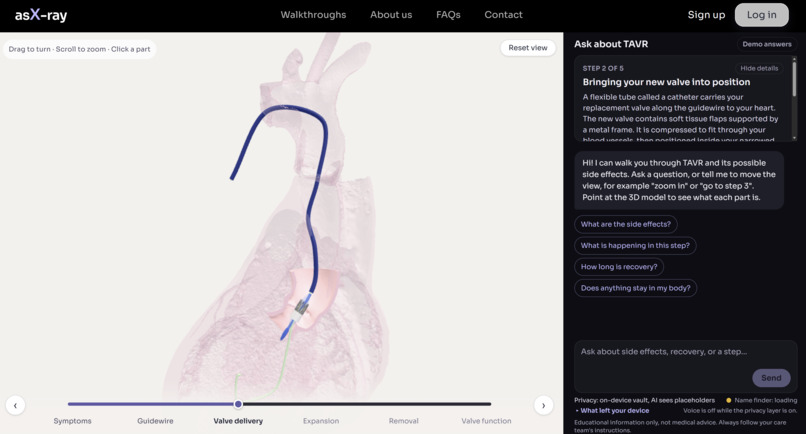Ask 'How long is recovery?'

point(619,267)
